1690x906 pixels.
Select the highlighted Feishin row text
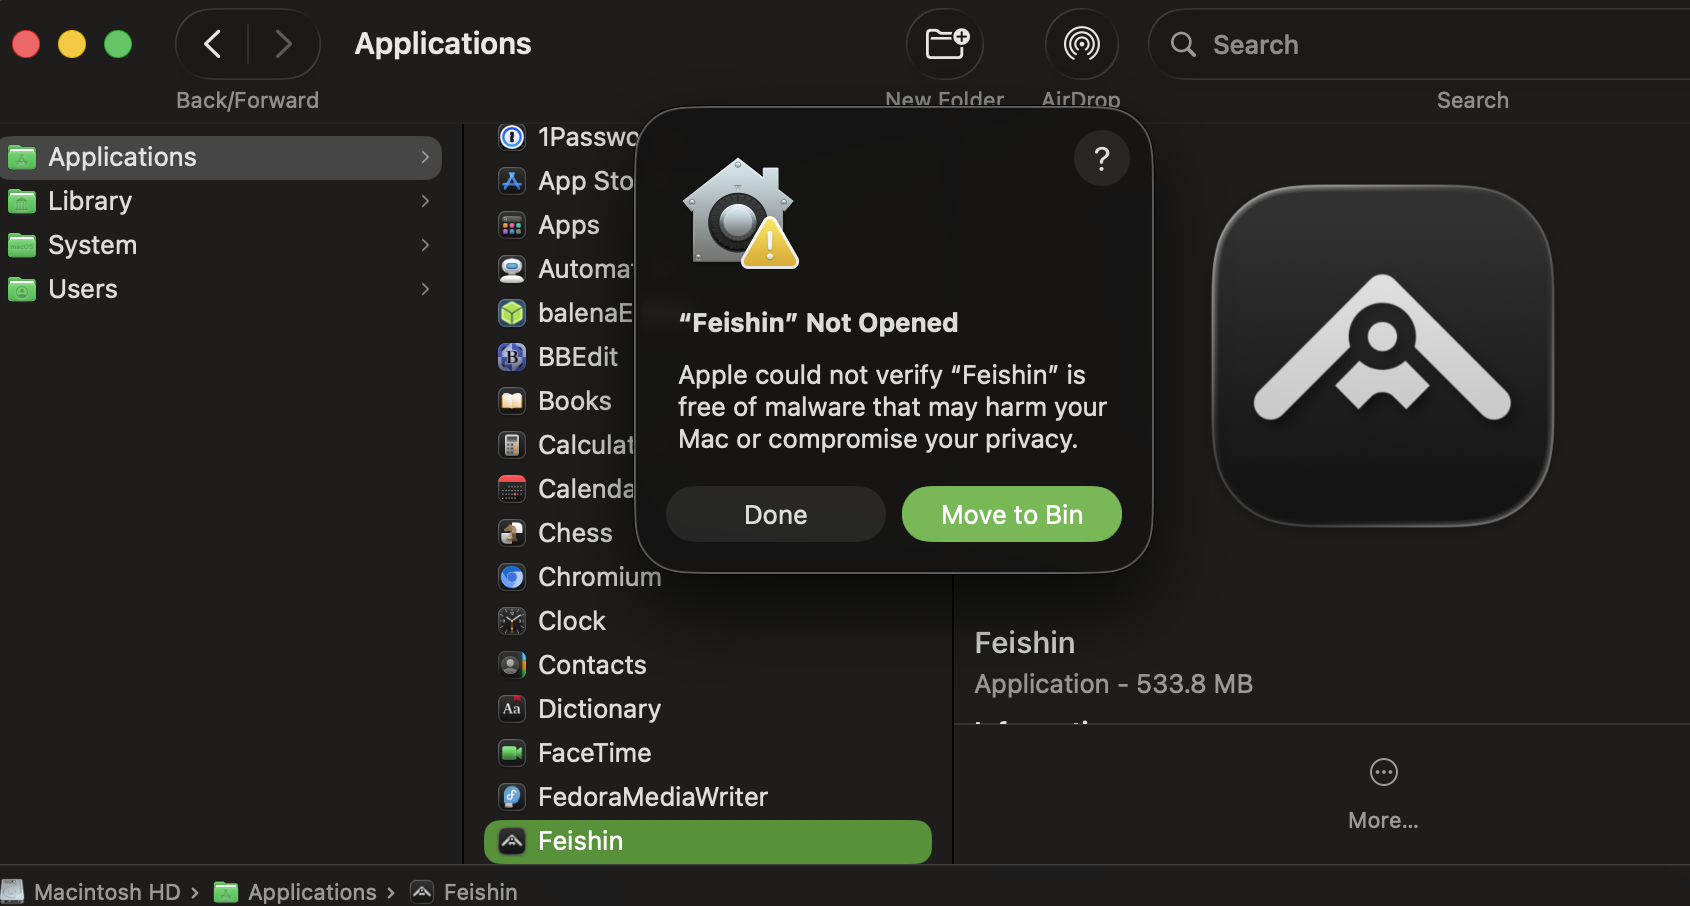click(x=580, y=841)
